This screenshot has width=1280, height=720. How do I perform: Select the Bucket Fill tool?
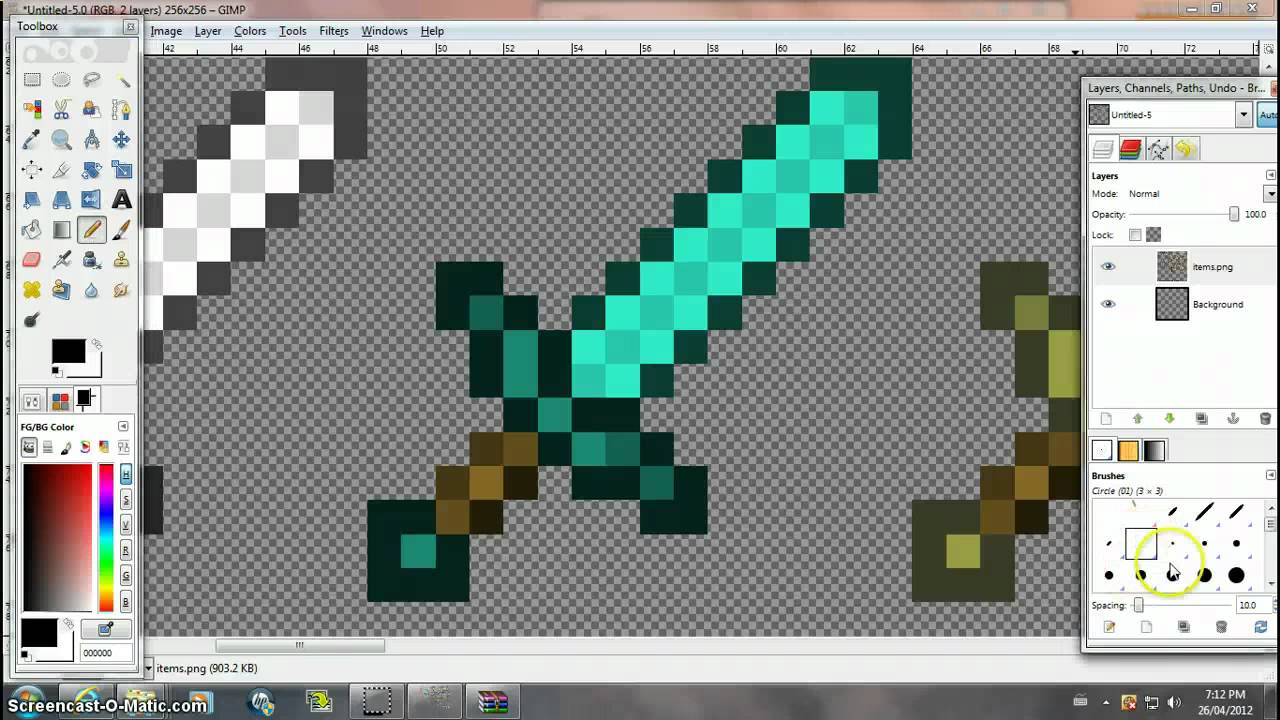tap(32, 230)
